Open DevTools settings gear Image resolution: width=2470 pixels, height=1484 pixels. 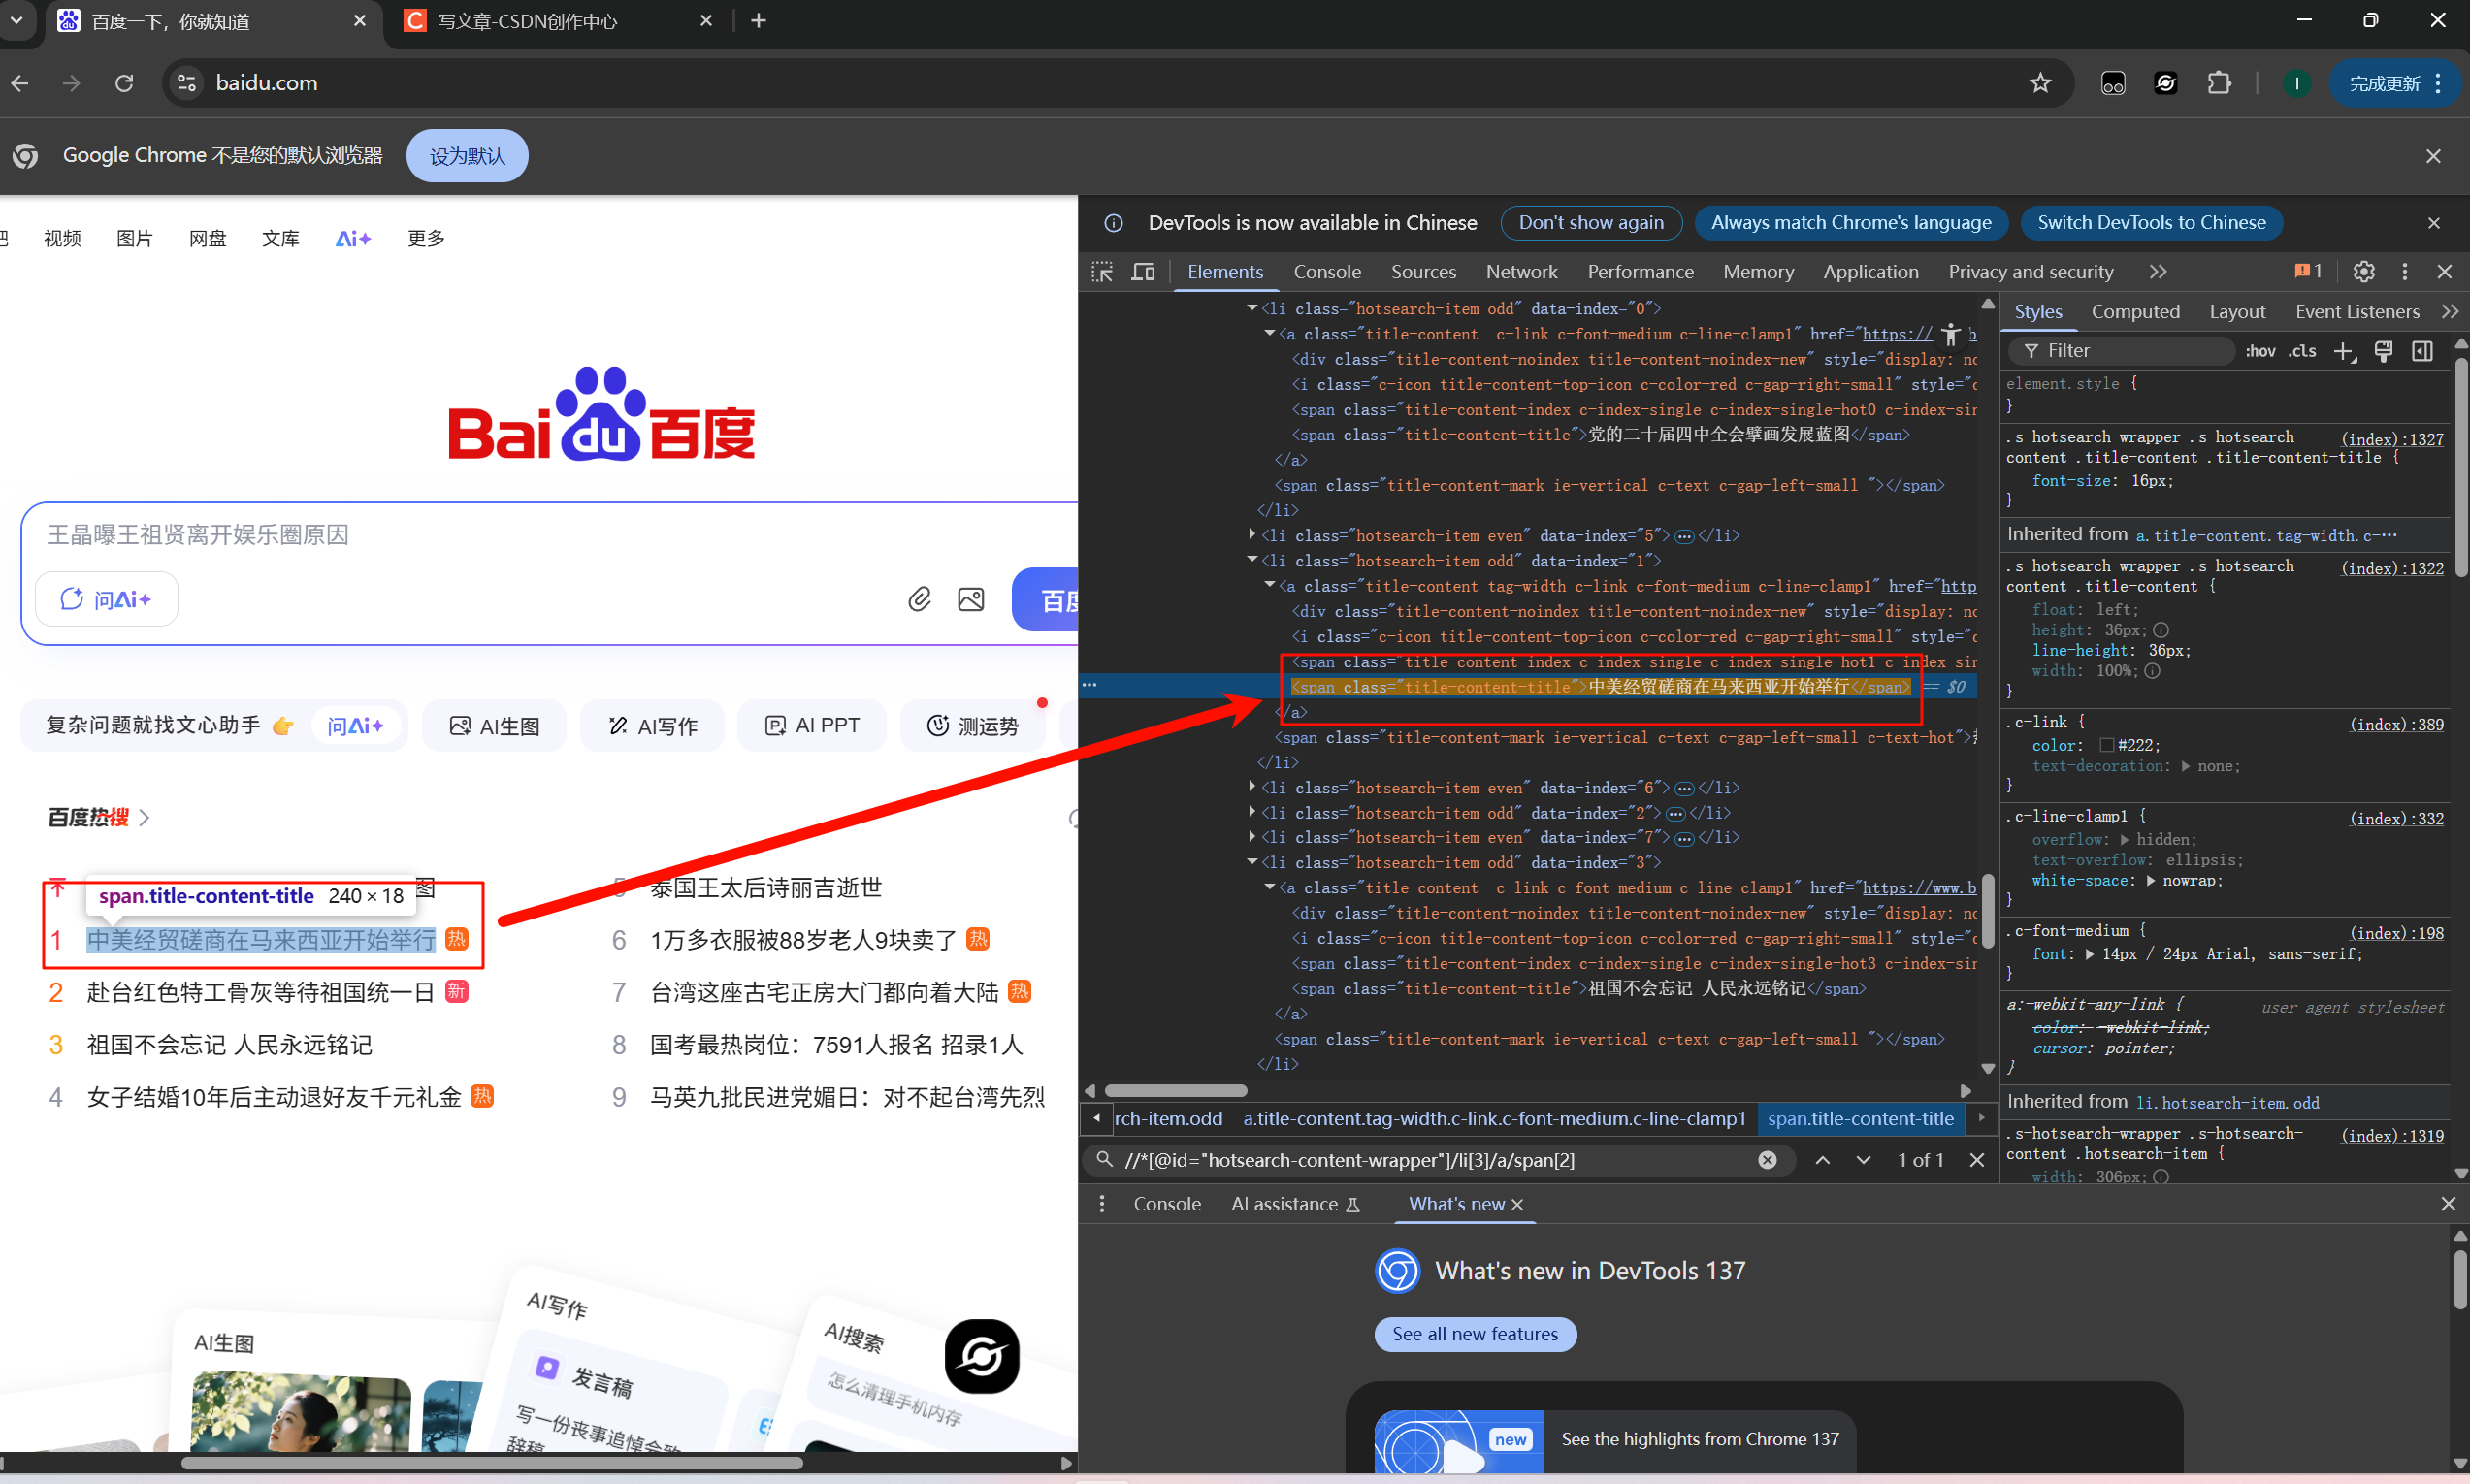tap(2363, 272)
